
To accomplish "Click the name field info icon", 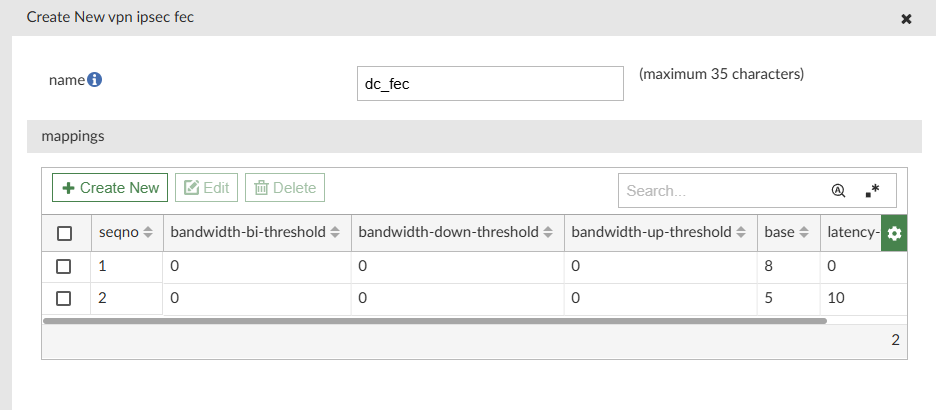I will [95, 80].
